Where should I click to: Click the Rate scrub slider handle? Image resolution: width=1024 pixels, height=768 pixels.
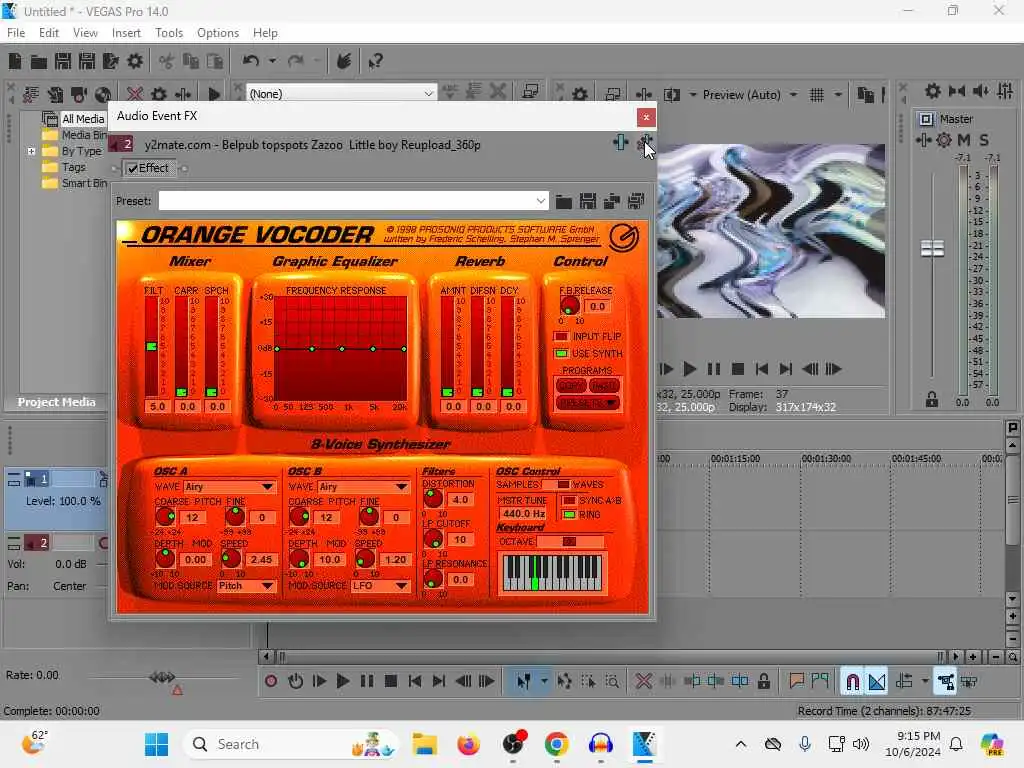162,677
